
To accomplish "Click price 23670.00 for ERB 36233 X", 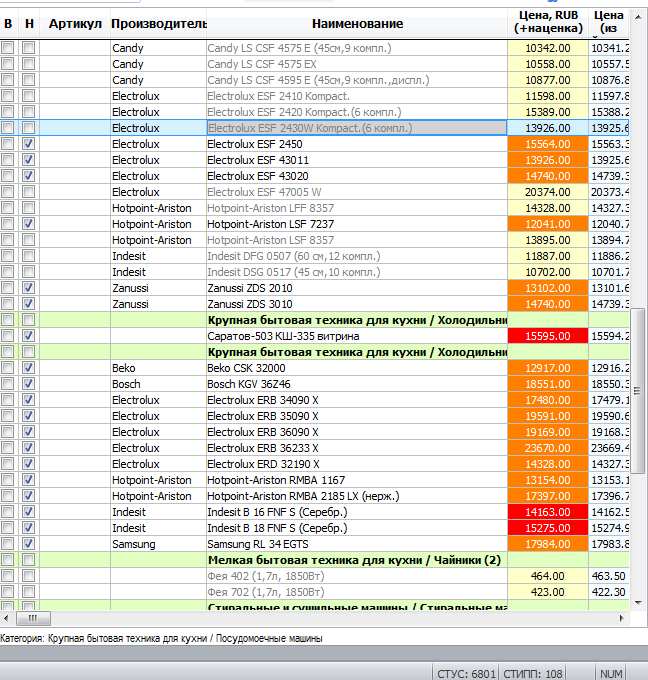I will (x=548, y=448).
